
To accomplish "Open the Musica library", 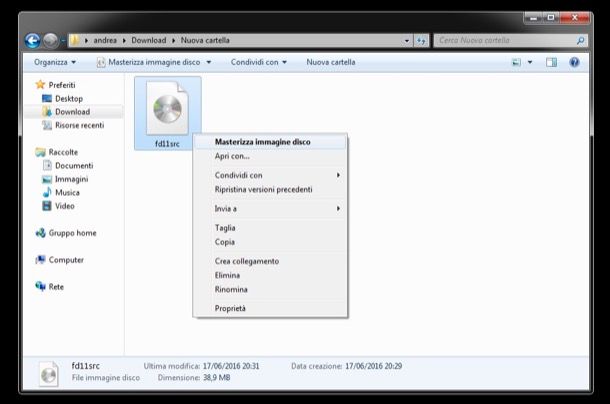I will click(67, 192).
